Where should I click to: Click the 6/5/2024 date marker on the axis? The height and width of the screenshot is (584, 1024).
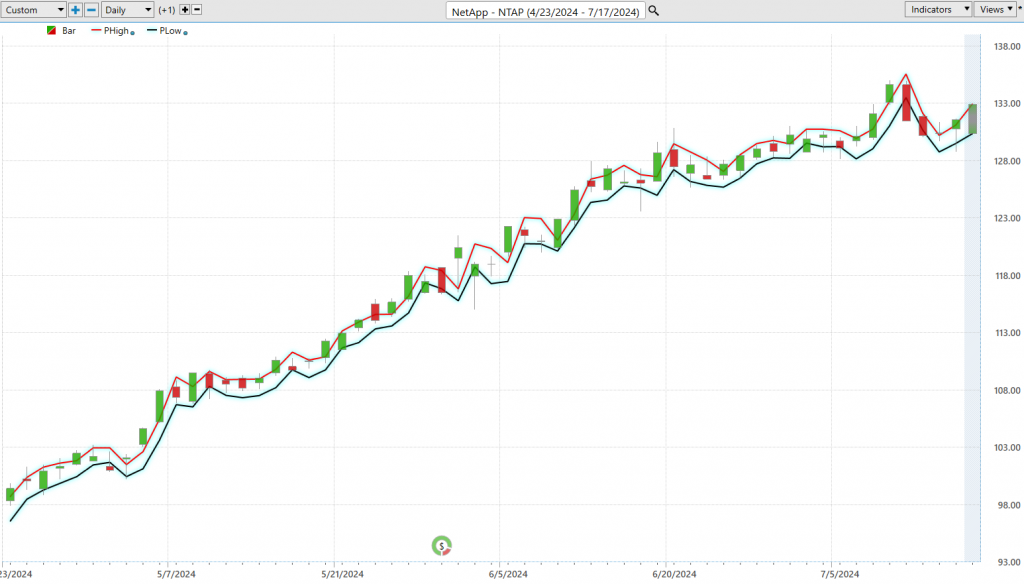(x=508, y=575)
